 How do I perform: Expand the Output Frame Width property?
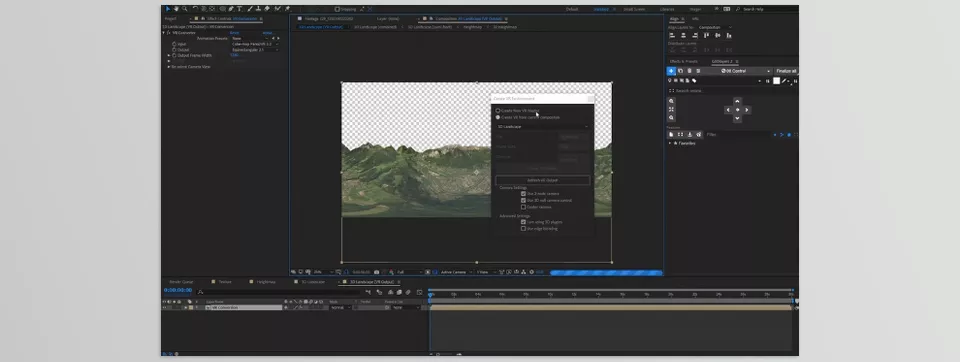[169, 55]
